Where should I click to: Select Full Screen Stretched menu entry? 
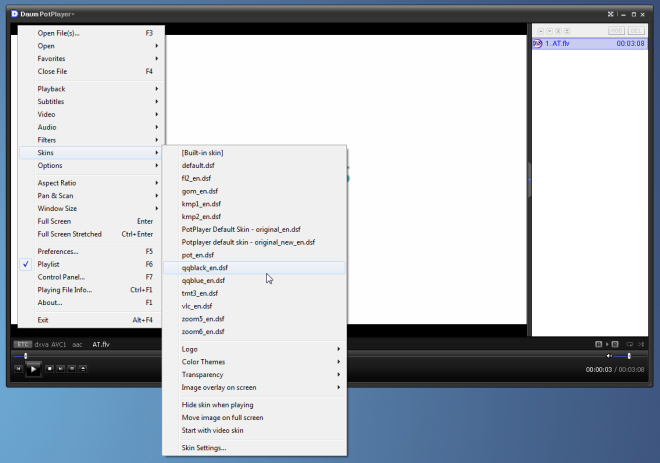[x=91, y=234]
